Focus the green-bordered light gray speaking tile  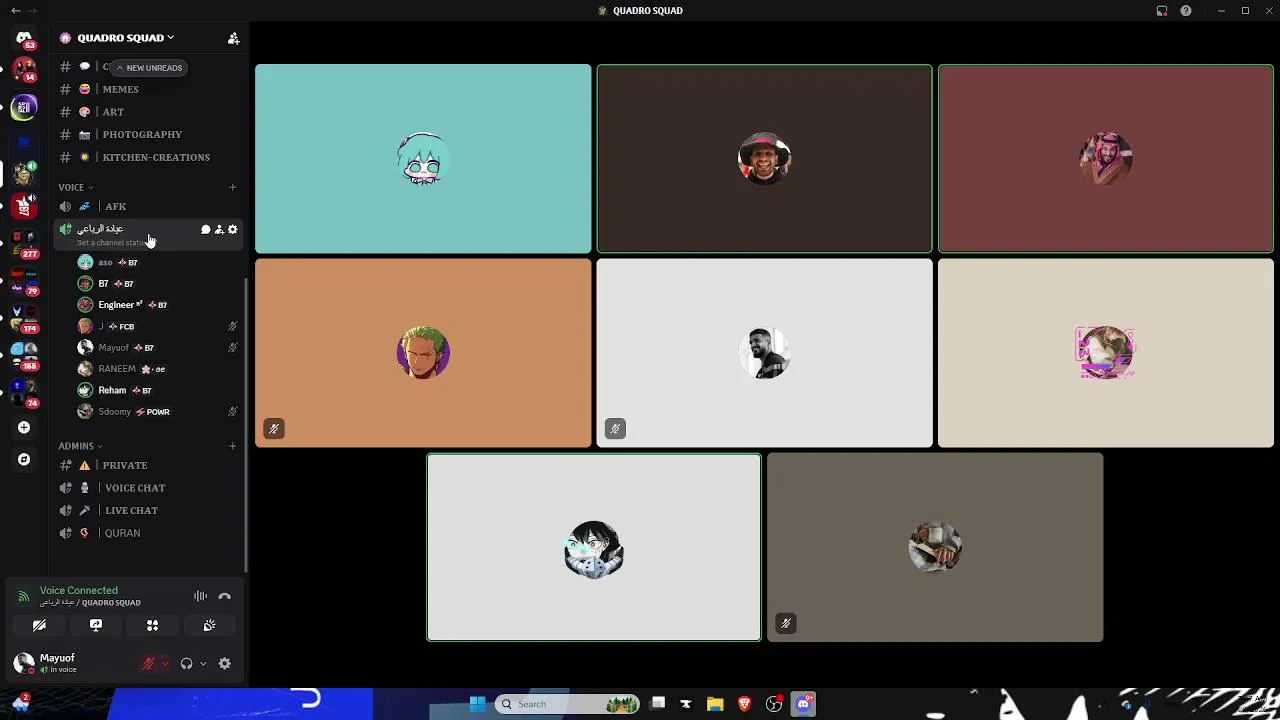coord(594,547)
